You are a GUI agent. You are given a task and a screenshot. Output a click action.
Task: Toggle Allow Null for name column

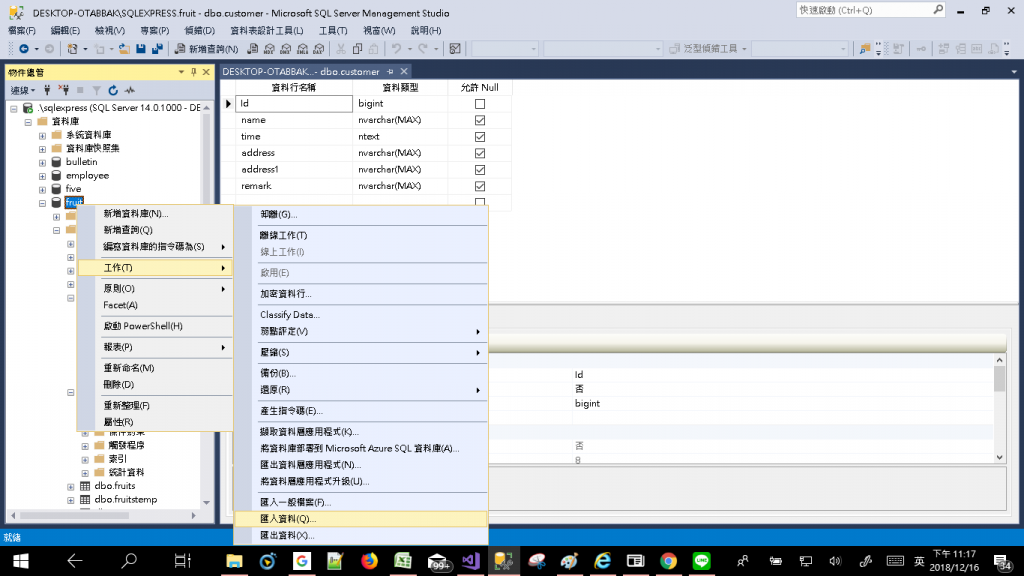pyautogui.click(x=480, y=120)
